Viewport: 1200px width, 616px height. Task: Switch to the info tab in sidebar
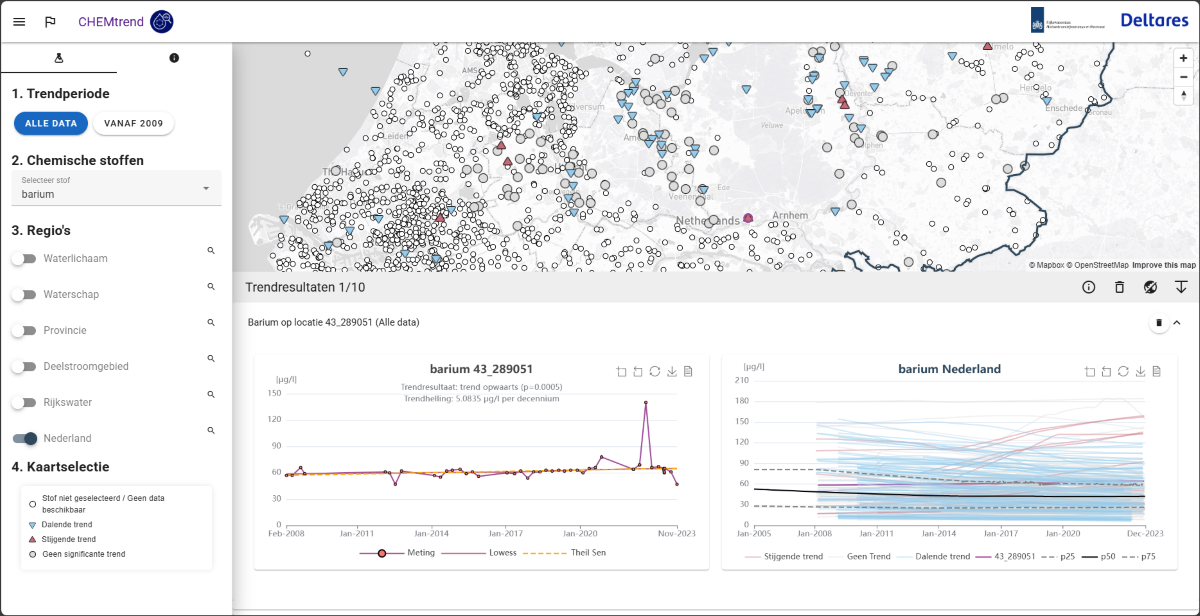[x=174, y=58]
